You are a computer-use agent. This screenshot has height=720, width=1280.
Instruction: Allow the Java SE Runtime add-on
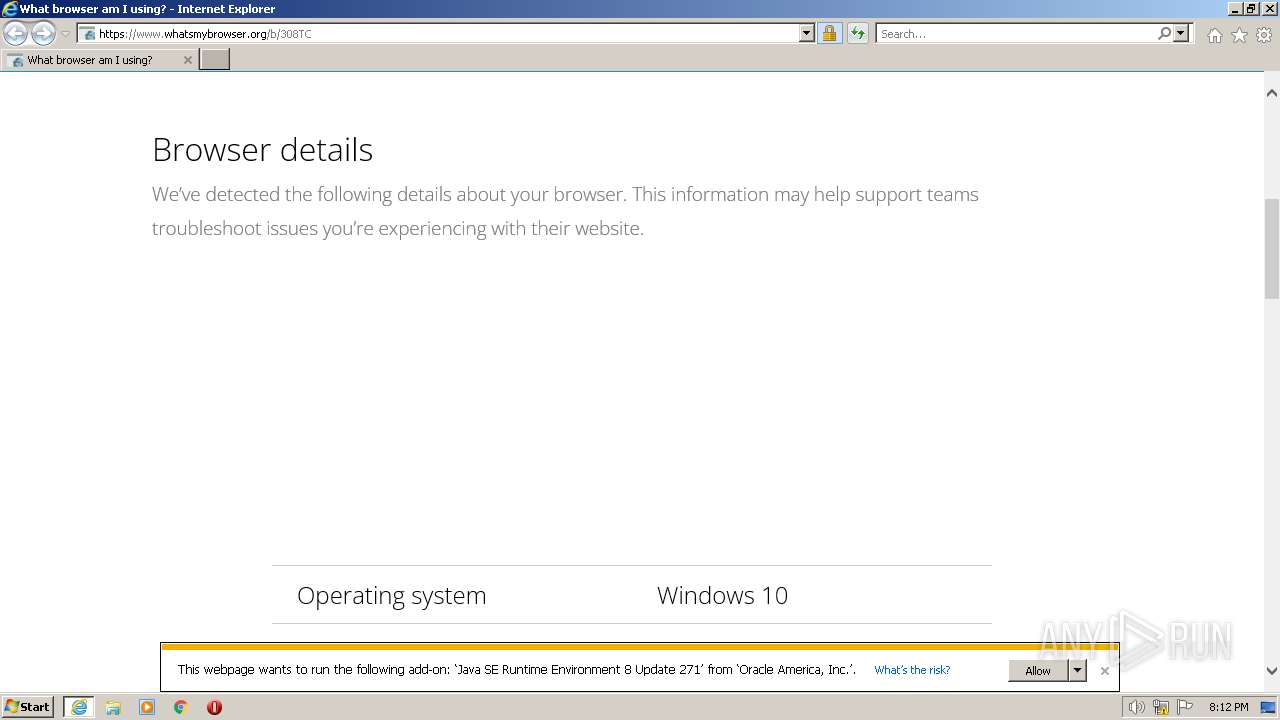coord(1038,671)
